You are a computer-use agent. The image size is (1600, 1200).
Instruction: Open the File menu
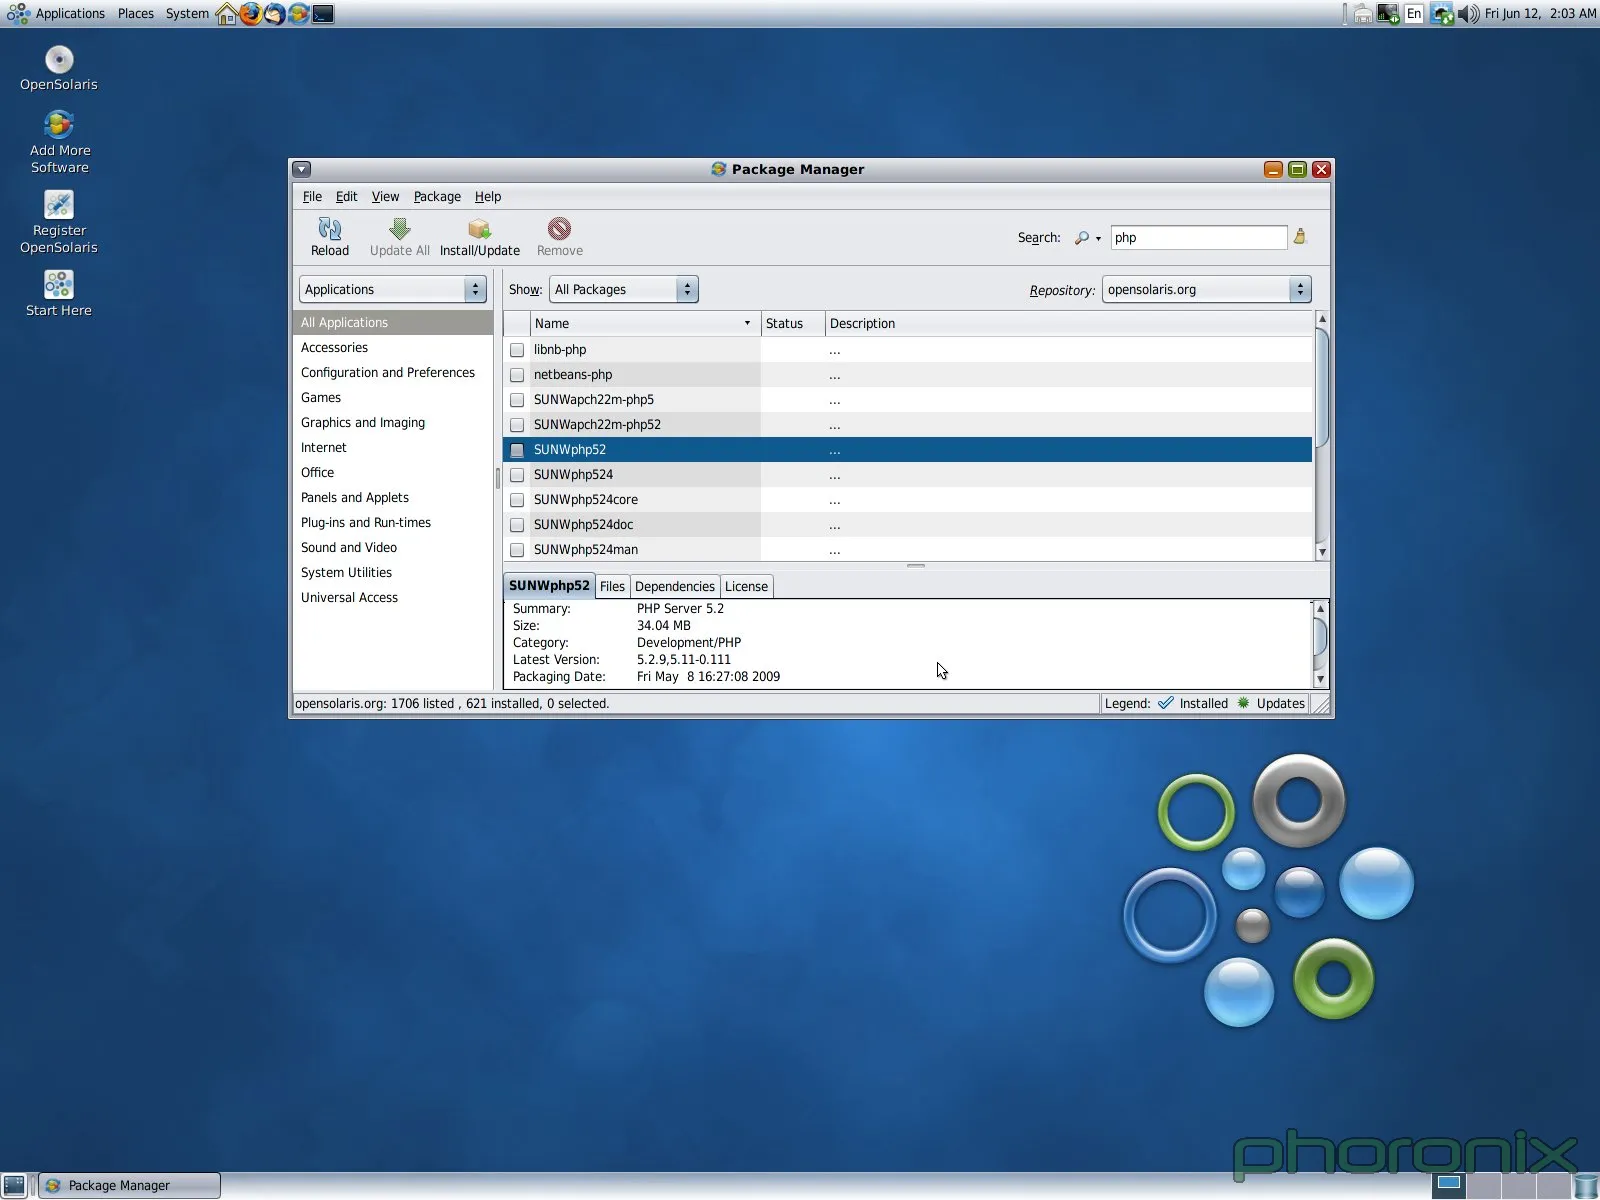tap(312, 197)
